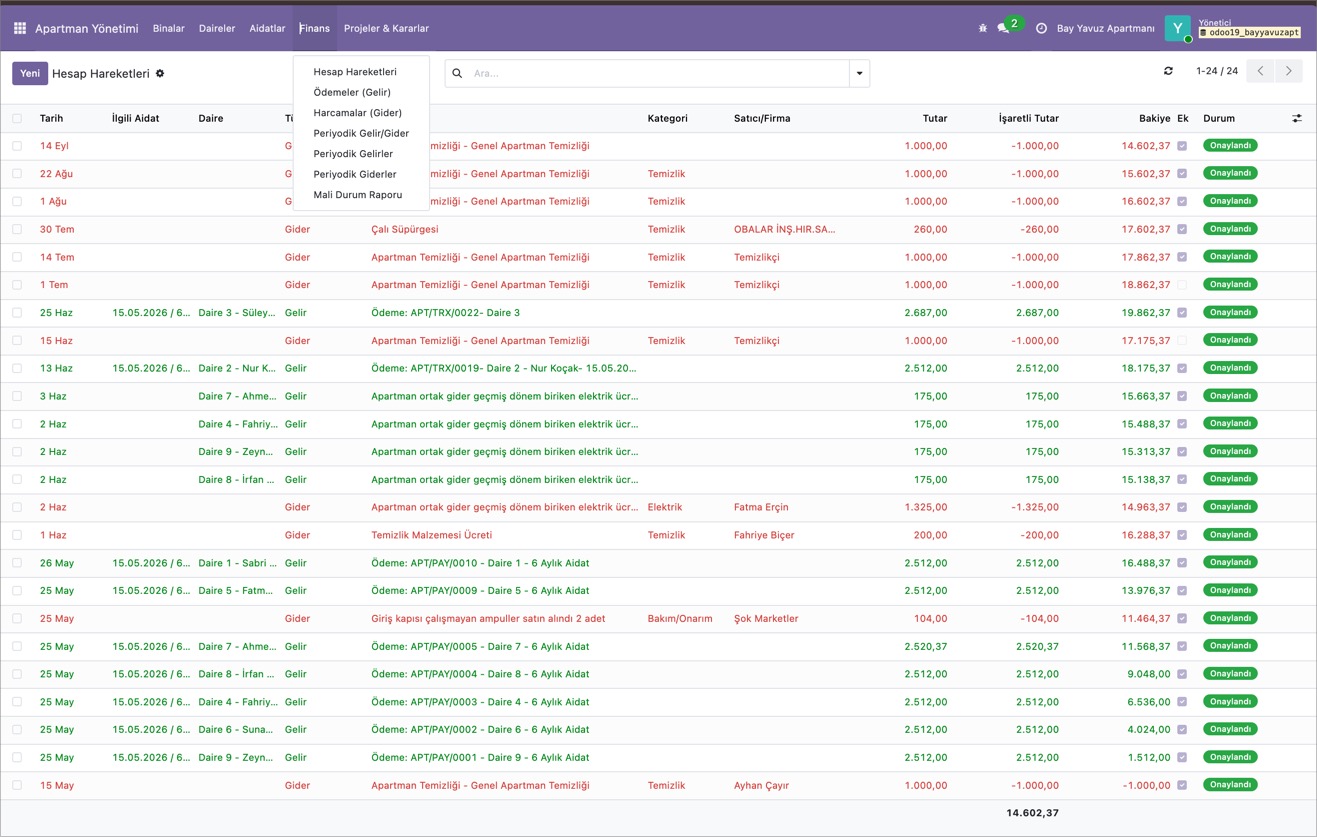Toggle Ek checkbox in 1 Tem row
1317x837 pixels.
[1182, 285]
